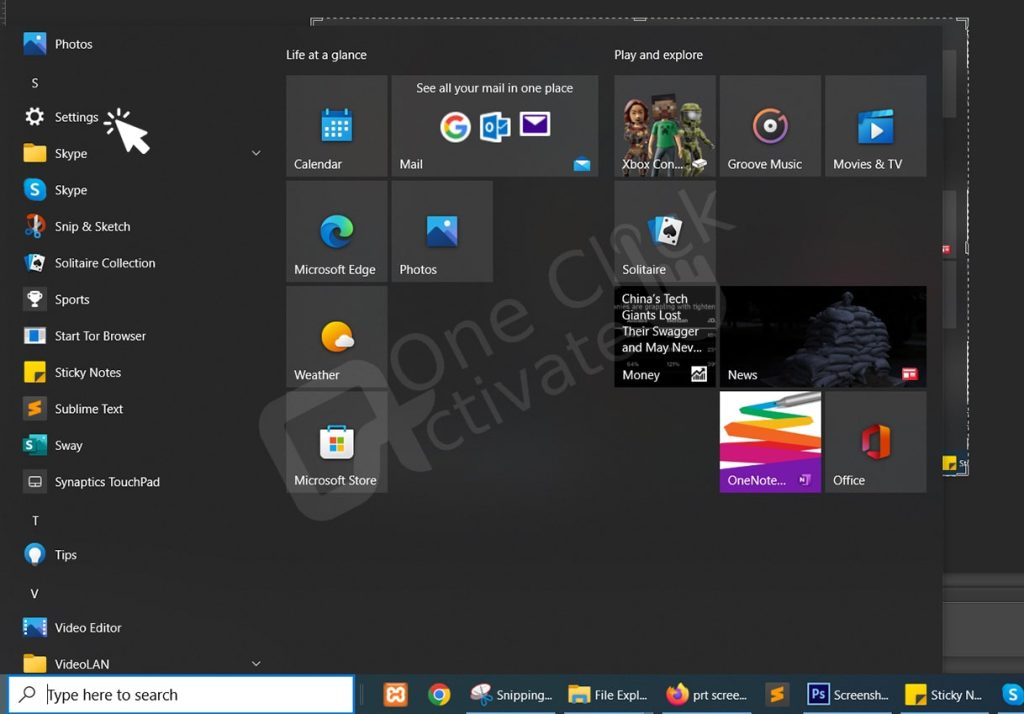This screenshot has height=714, width=1024.
Task: Rename the Life at a glance group
Action: pyautogui.click(x=326, y=55)
